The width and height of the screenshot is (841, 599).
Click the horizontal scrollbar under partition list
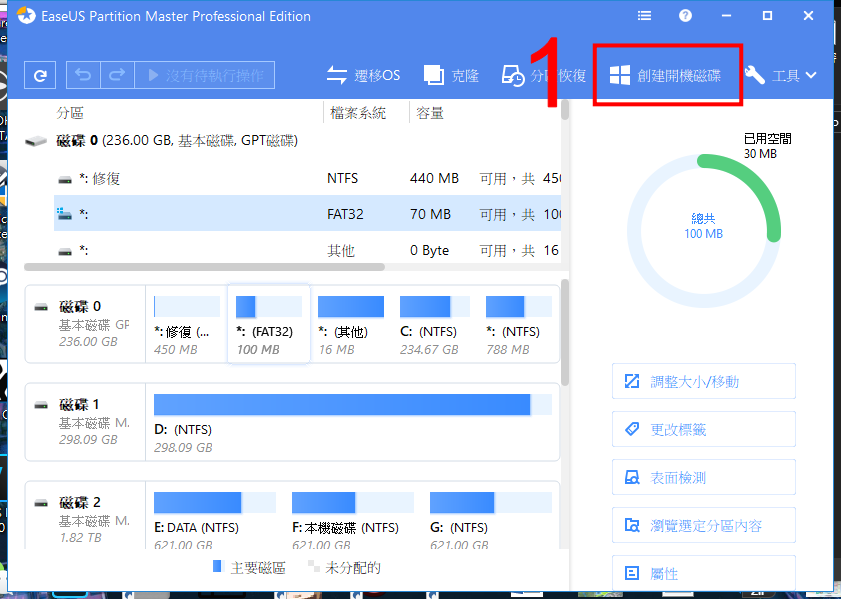pyautogui.click(x=204, y=267)
